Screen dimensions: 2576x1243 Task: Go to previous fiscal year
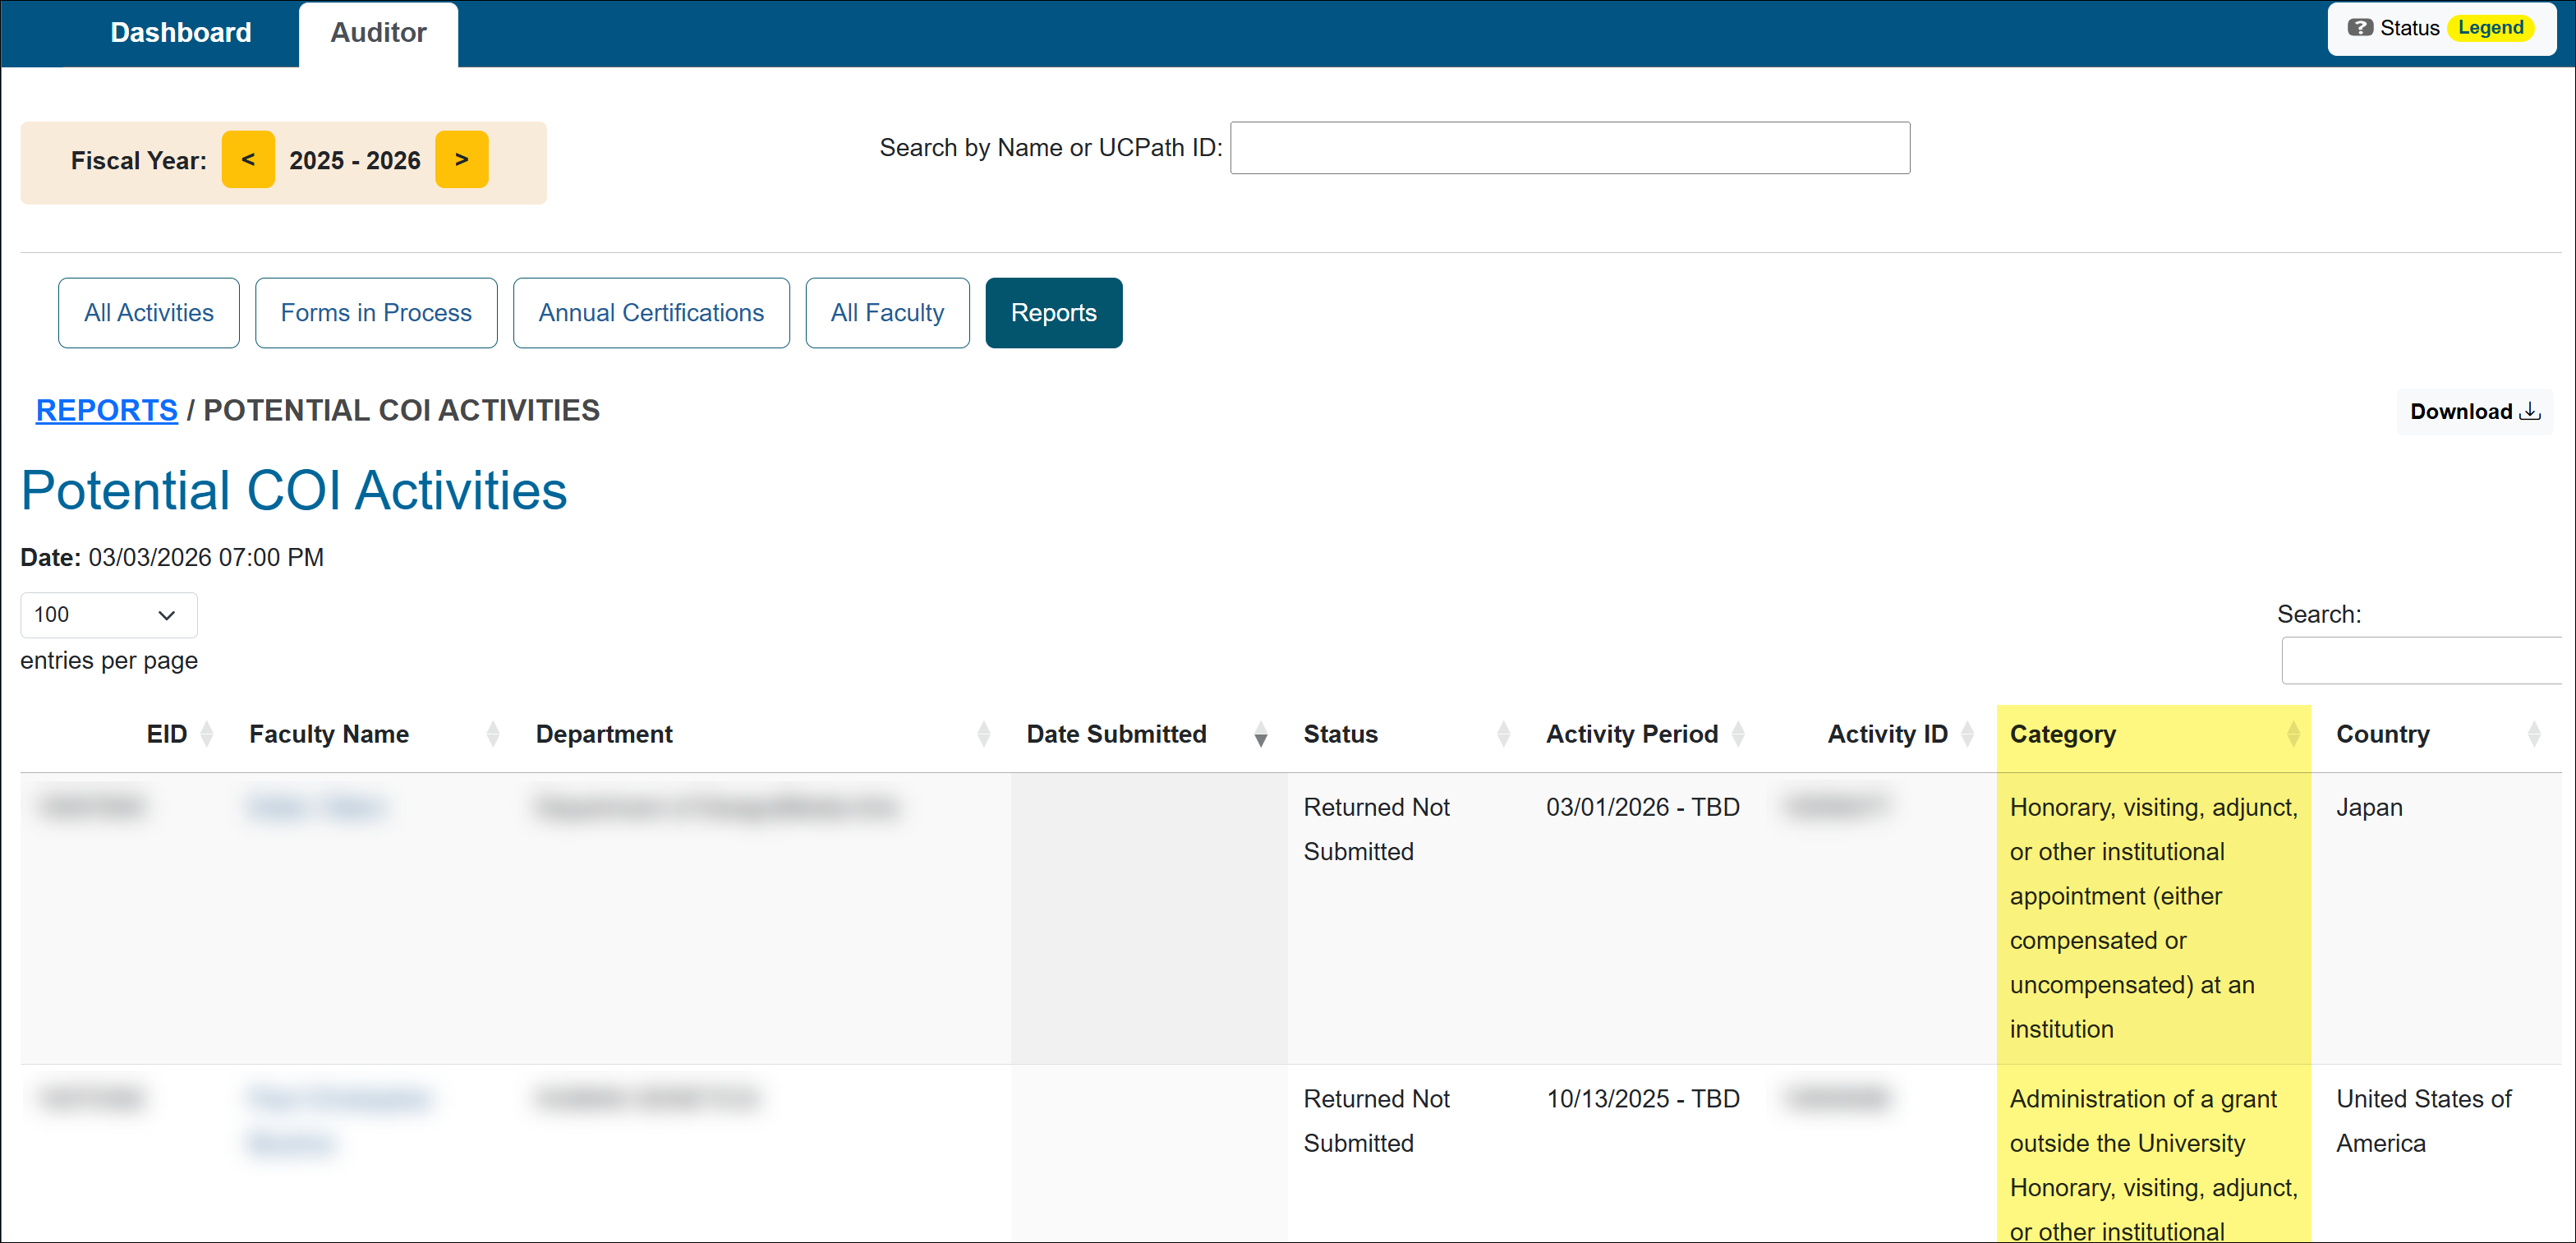pyautogui.click(x=248, y=160)
